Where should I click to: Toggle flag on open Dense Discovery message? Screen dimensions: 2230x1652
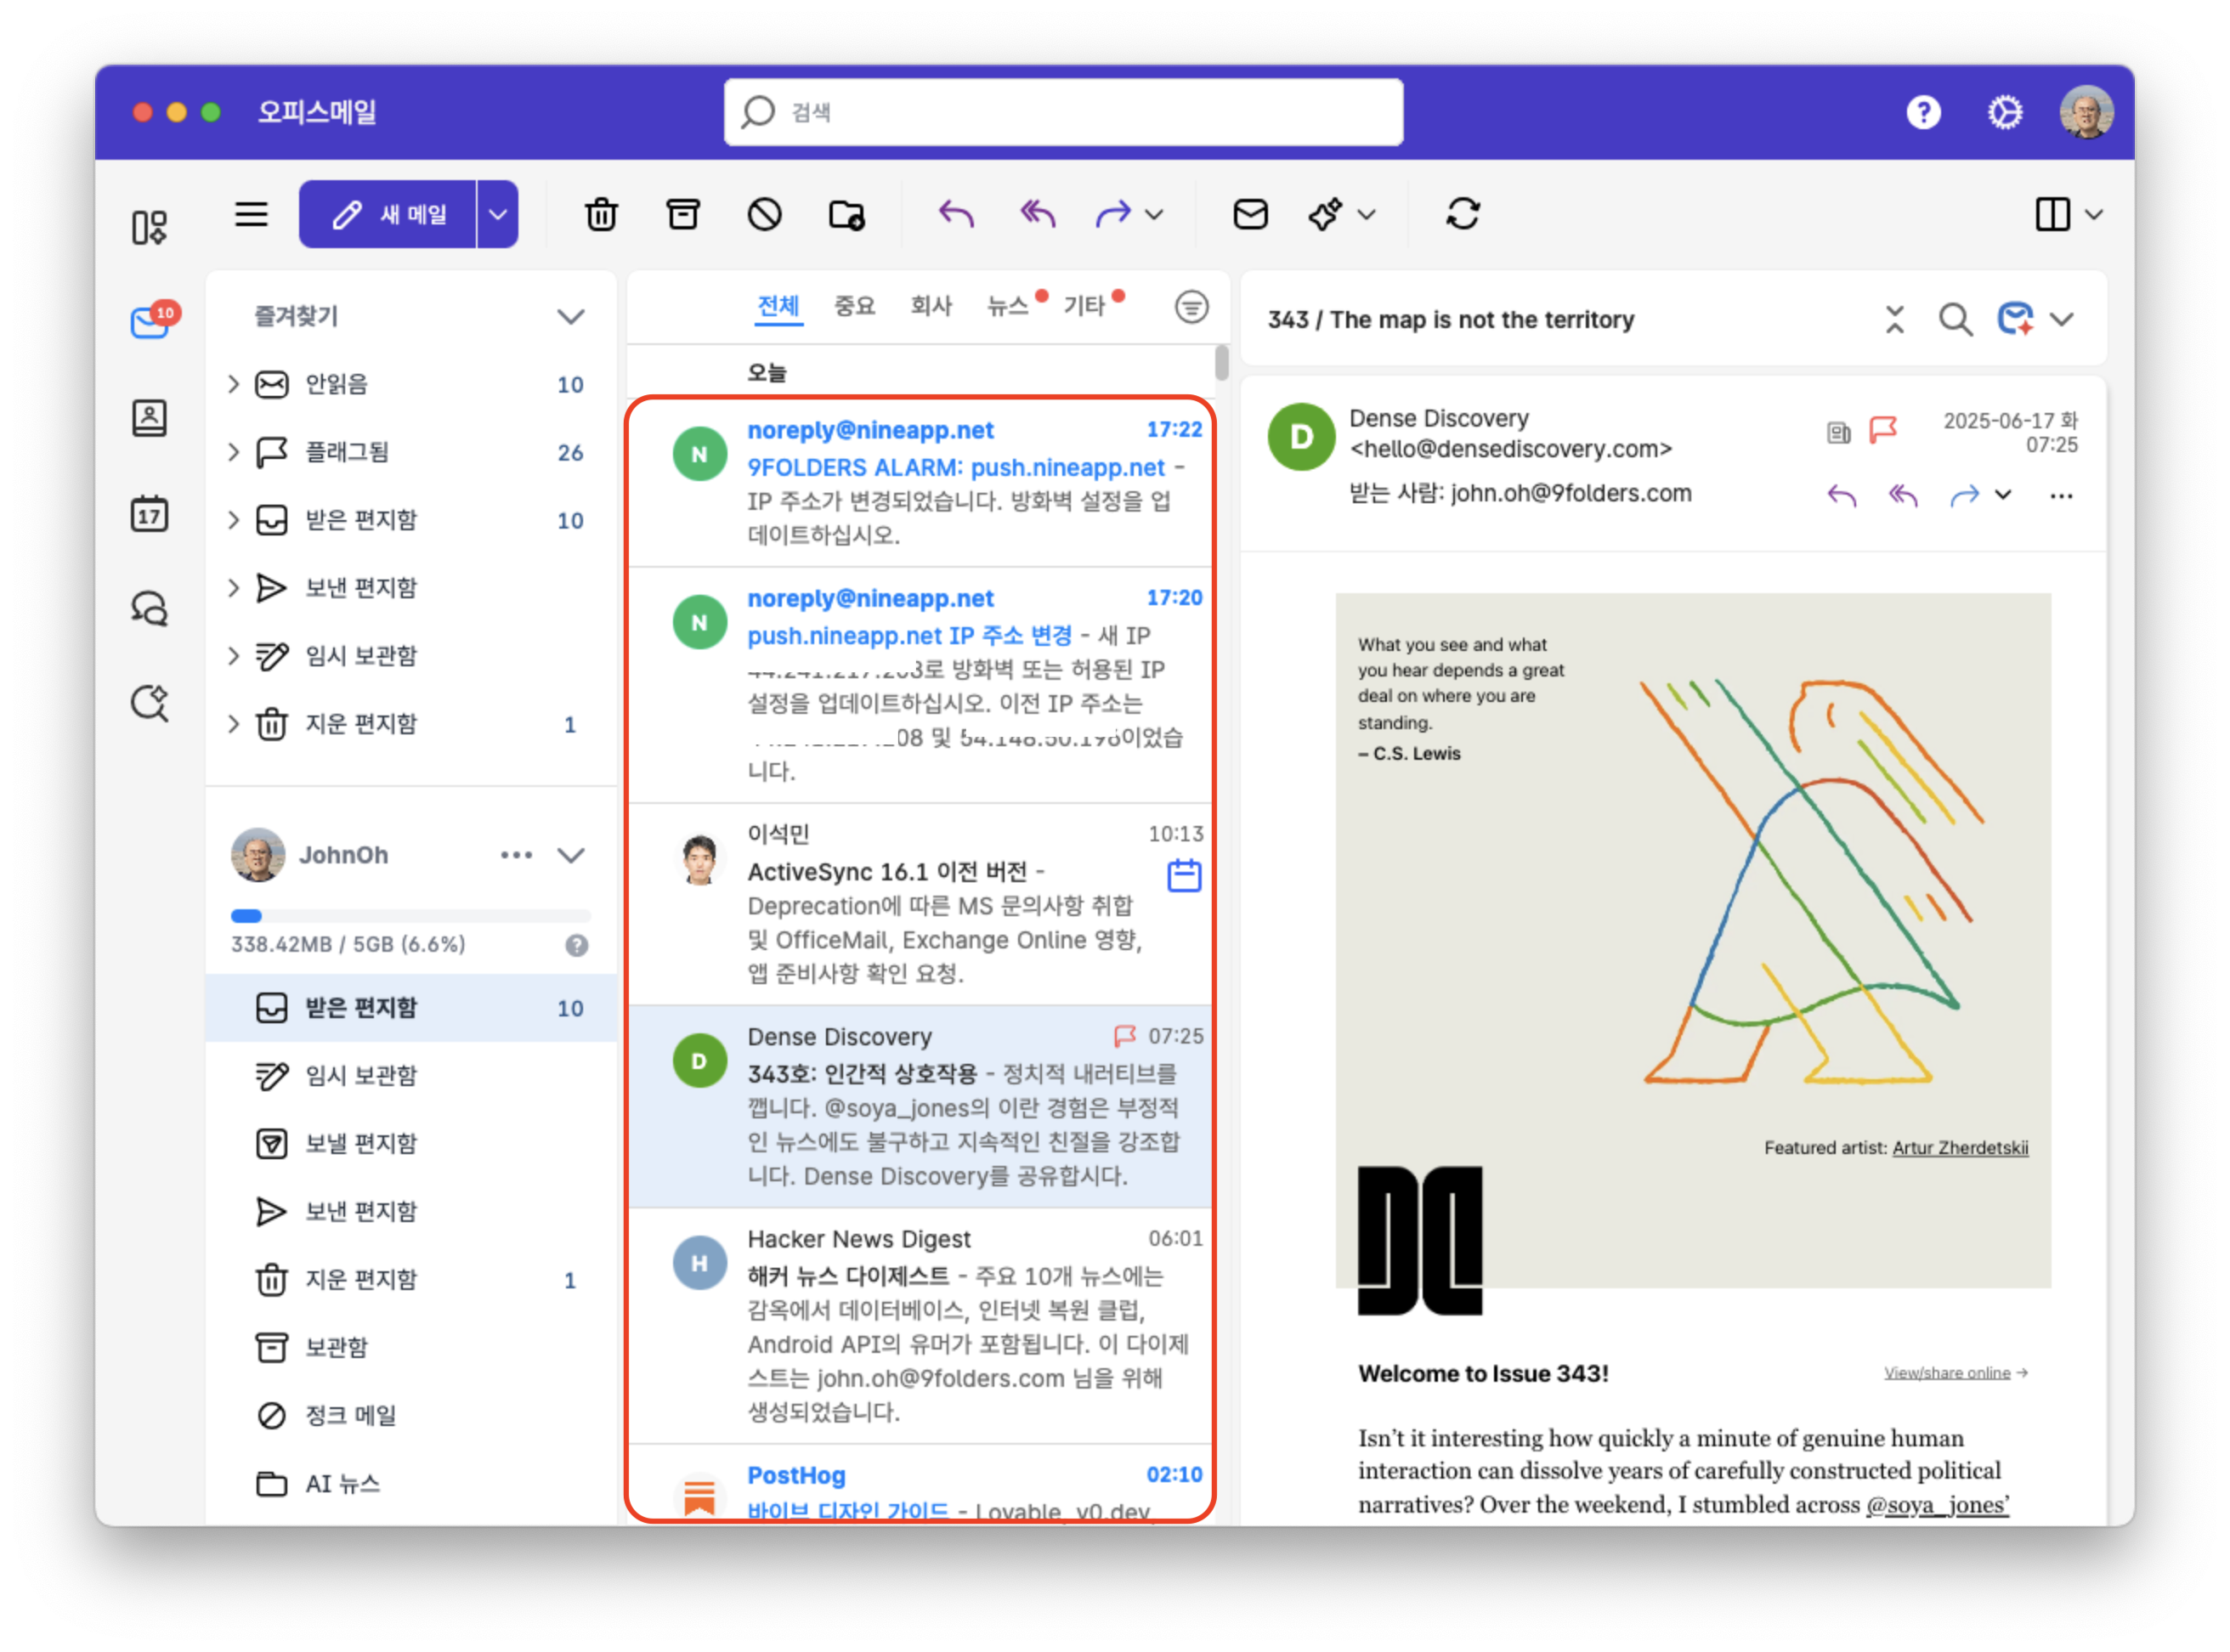coord(1883,431)
